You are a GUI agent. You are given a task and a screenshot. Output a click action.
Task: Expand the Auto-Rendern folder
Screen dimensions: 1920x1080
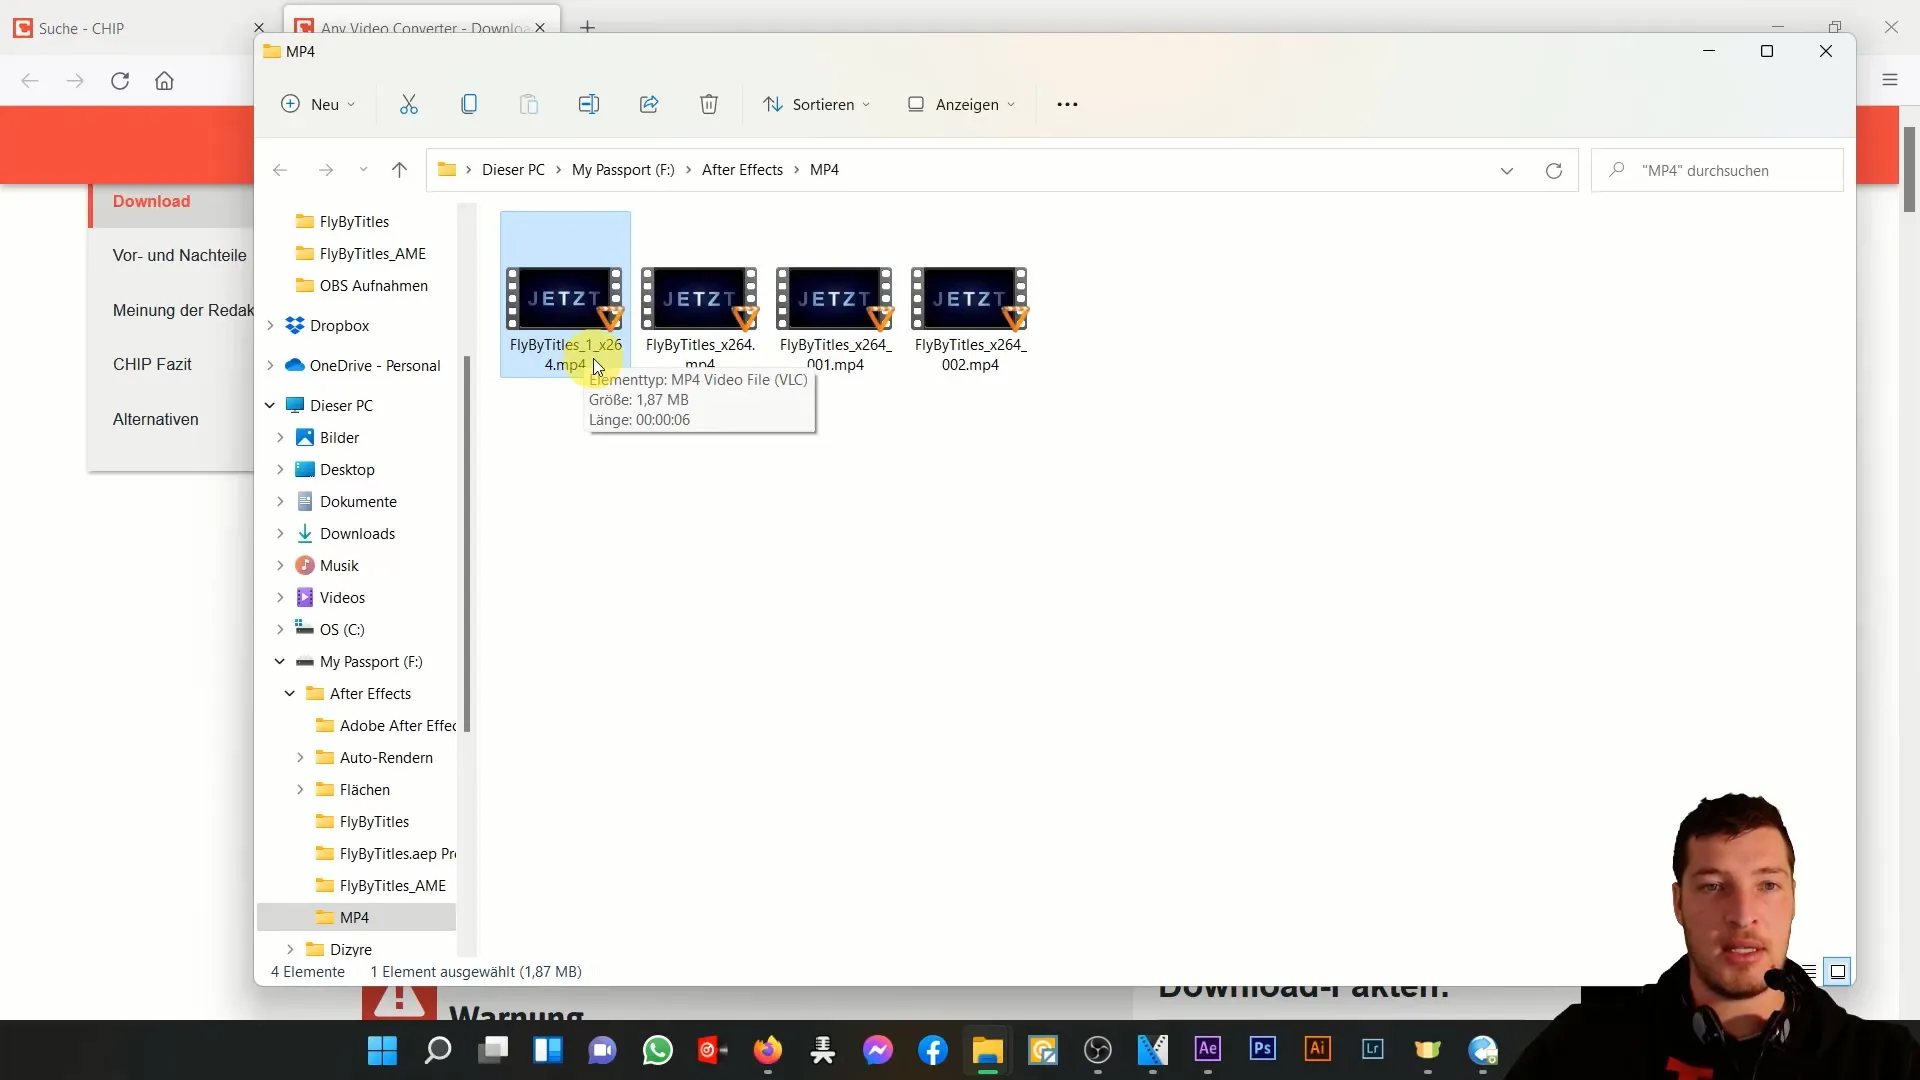pos(301,757)
